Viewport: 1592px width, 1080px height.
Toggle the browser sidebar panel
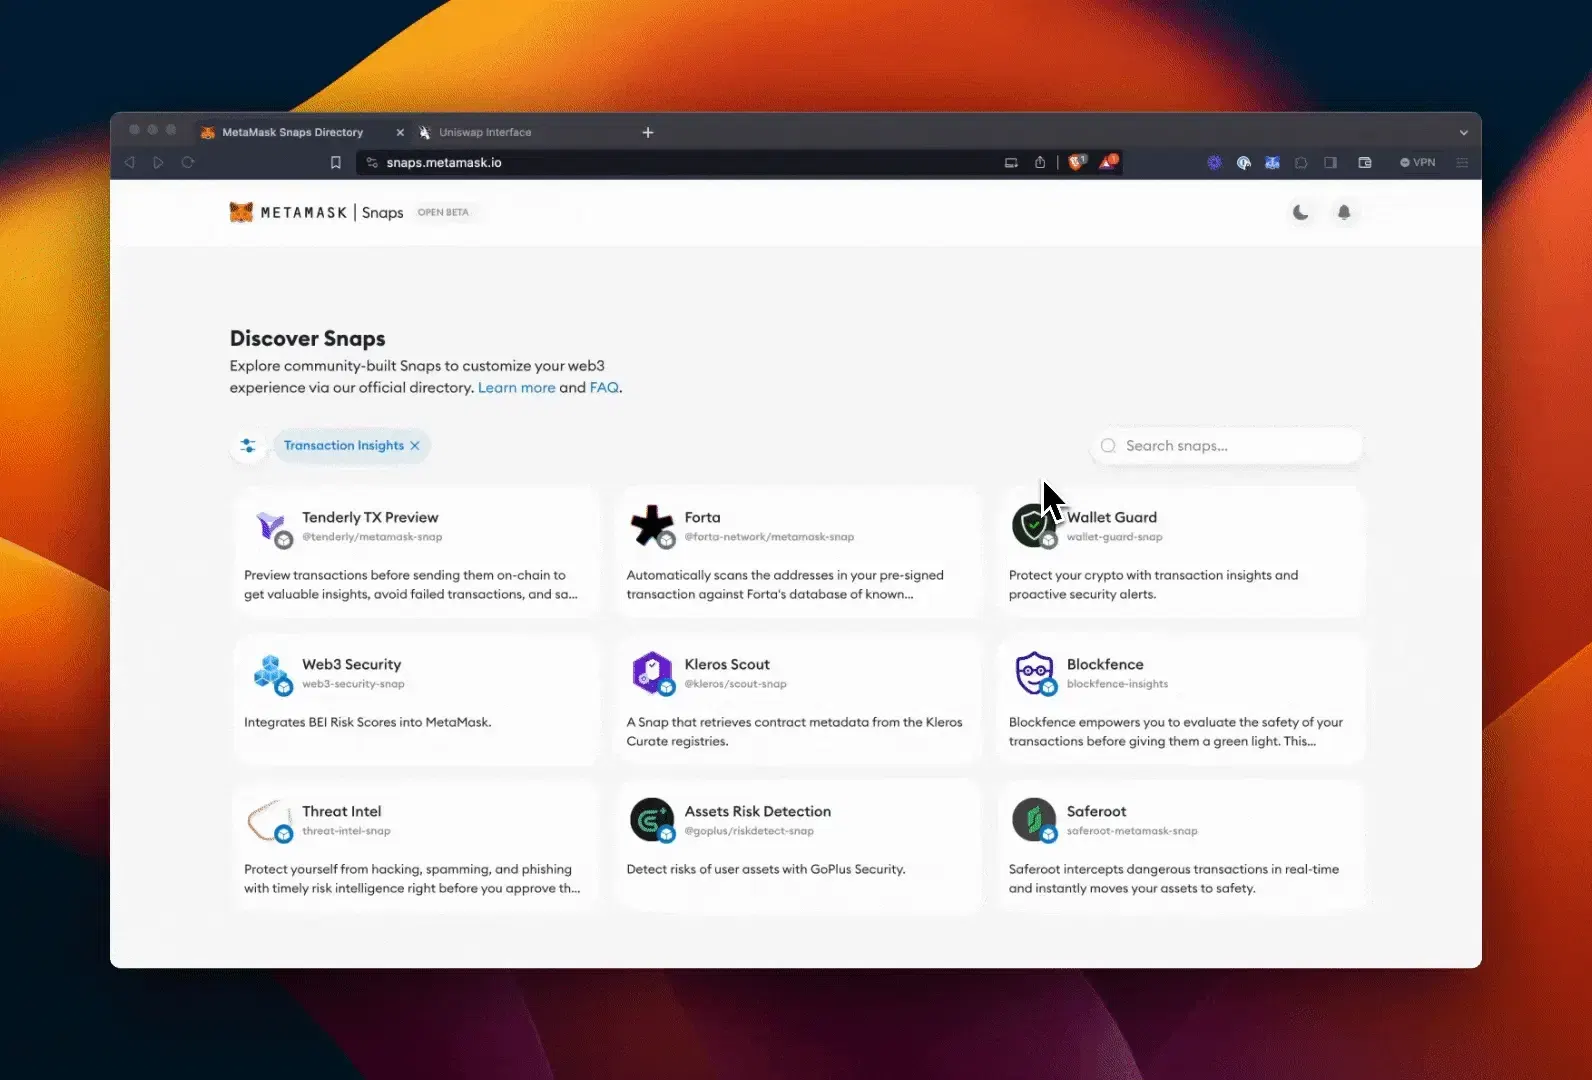(1330, 163)
